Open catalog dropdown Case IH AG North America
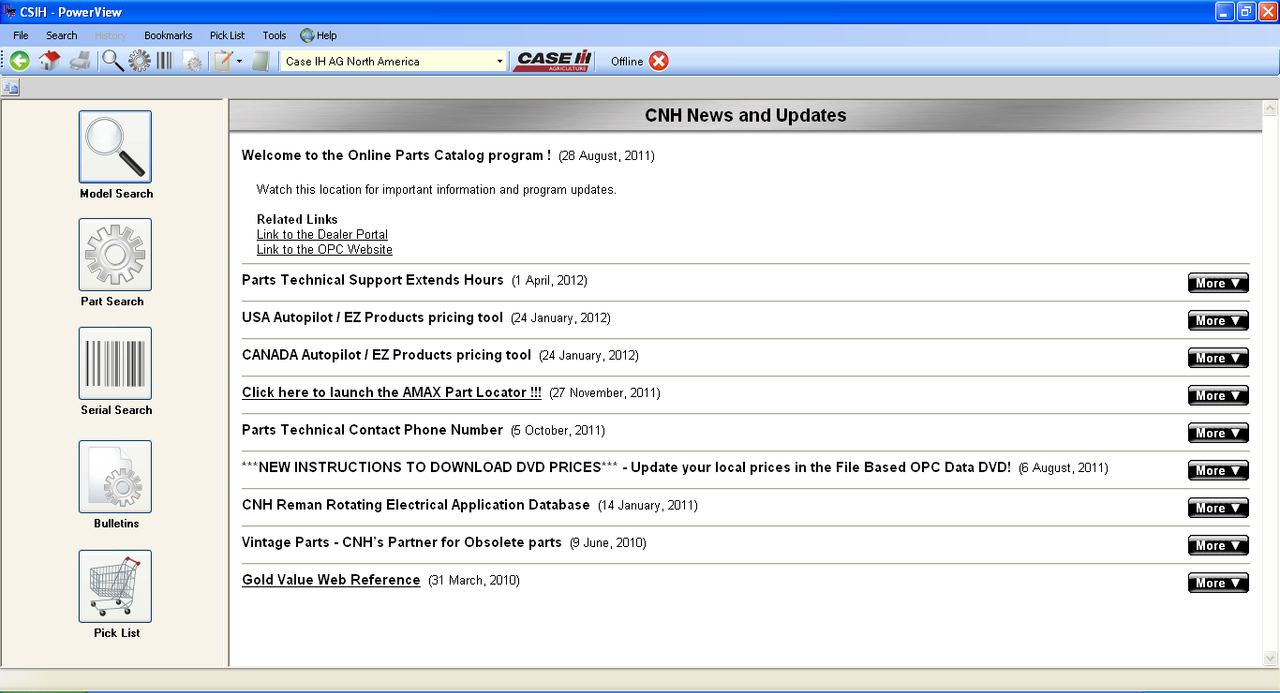 (394, 61)
